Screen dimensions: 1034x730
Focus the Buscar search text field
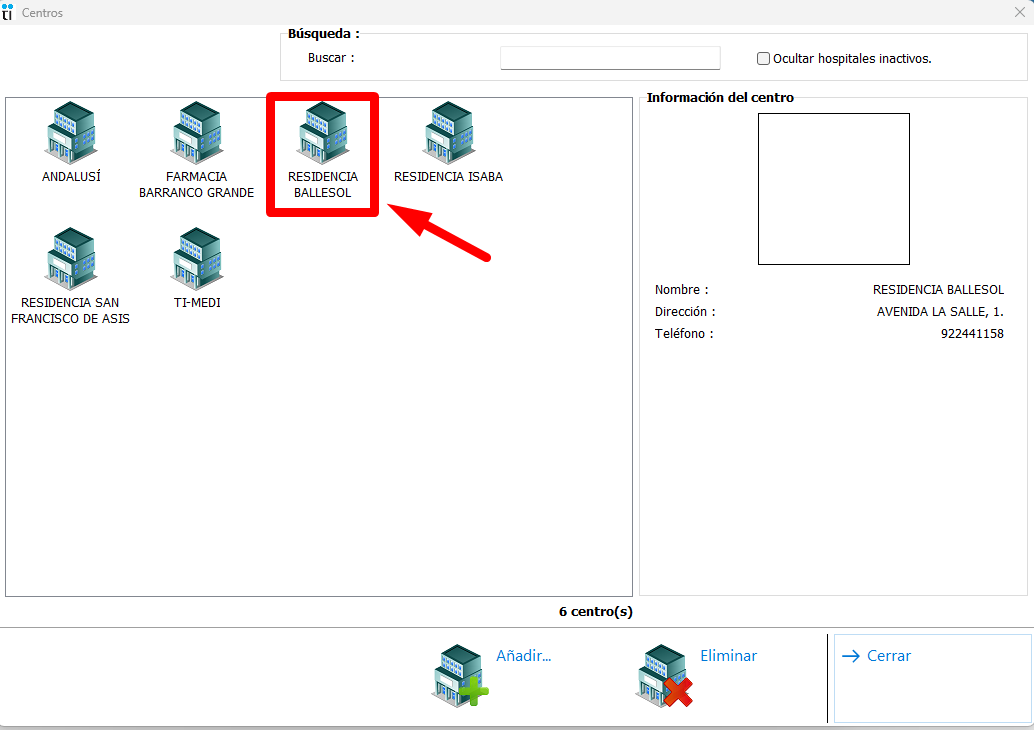[x=610, y=58]
